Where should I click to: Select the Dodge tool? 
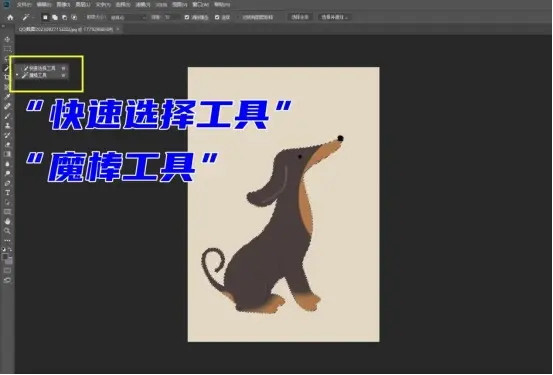pos(7,173)
